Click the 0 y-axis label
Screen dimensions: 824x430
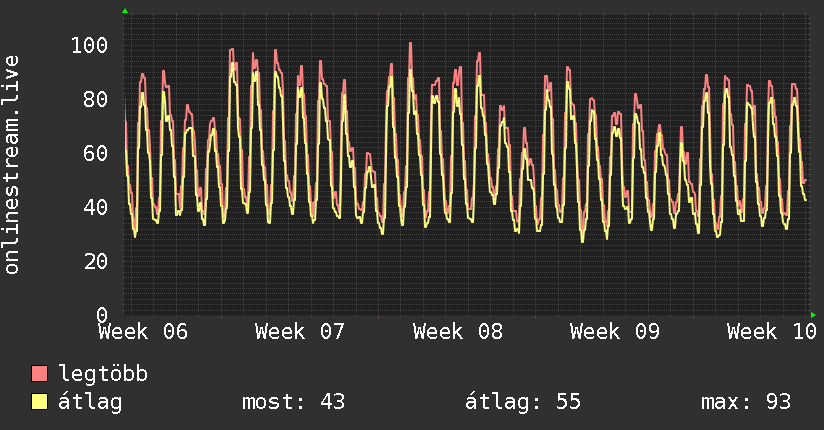click(102, 315)
